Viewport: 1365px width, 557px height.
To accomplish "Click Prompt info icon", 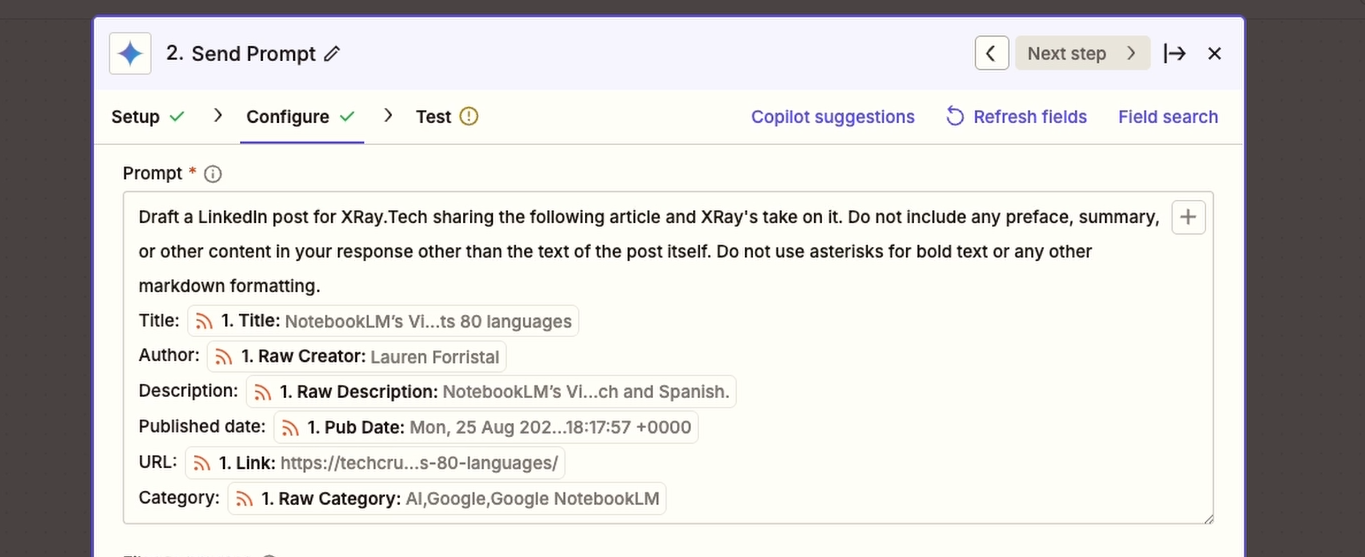I will (x=212, y=174).
